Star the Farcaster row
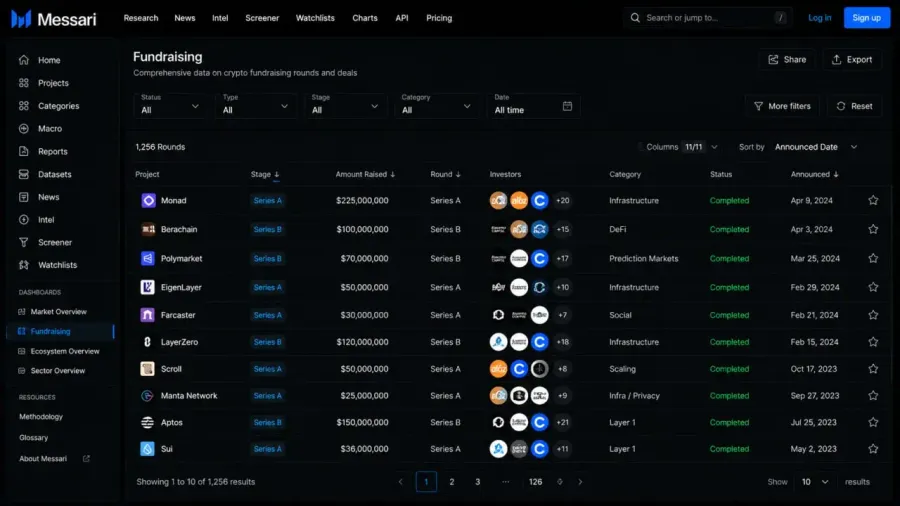This screenshot has height=506, width=900. (873, 315)
